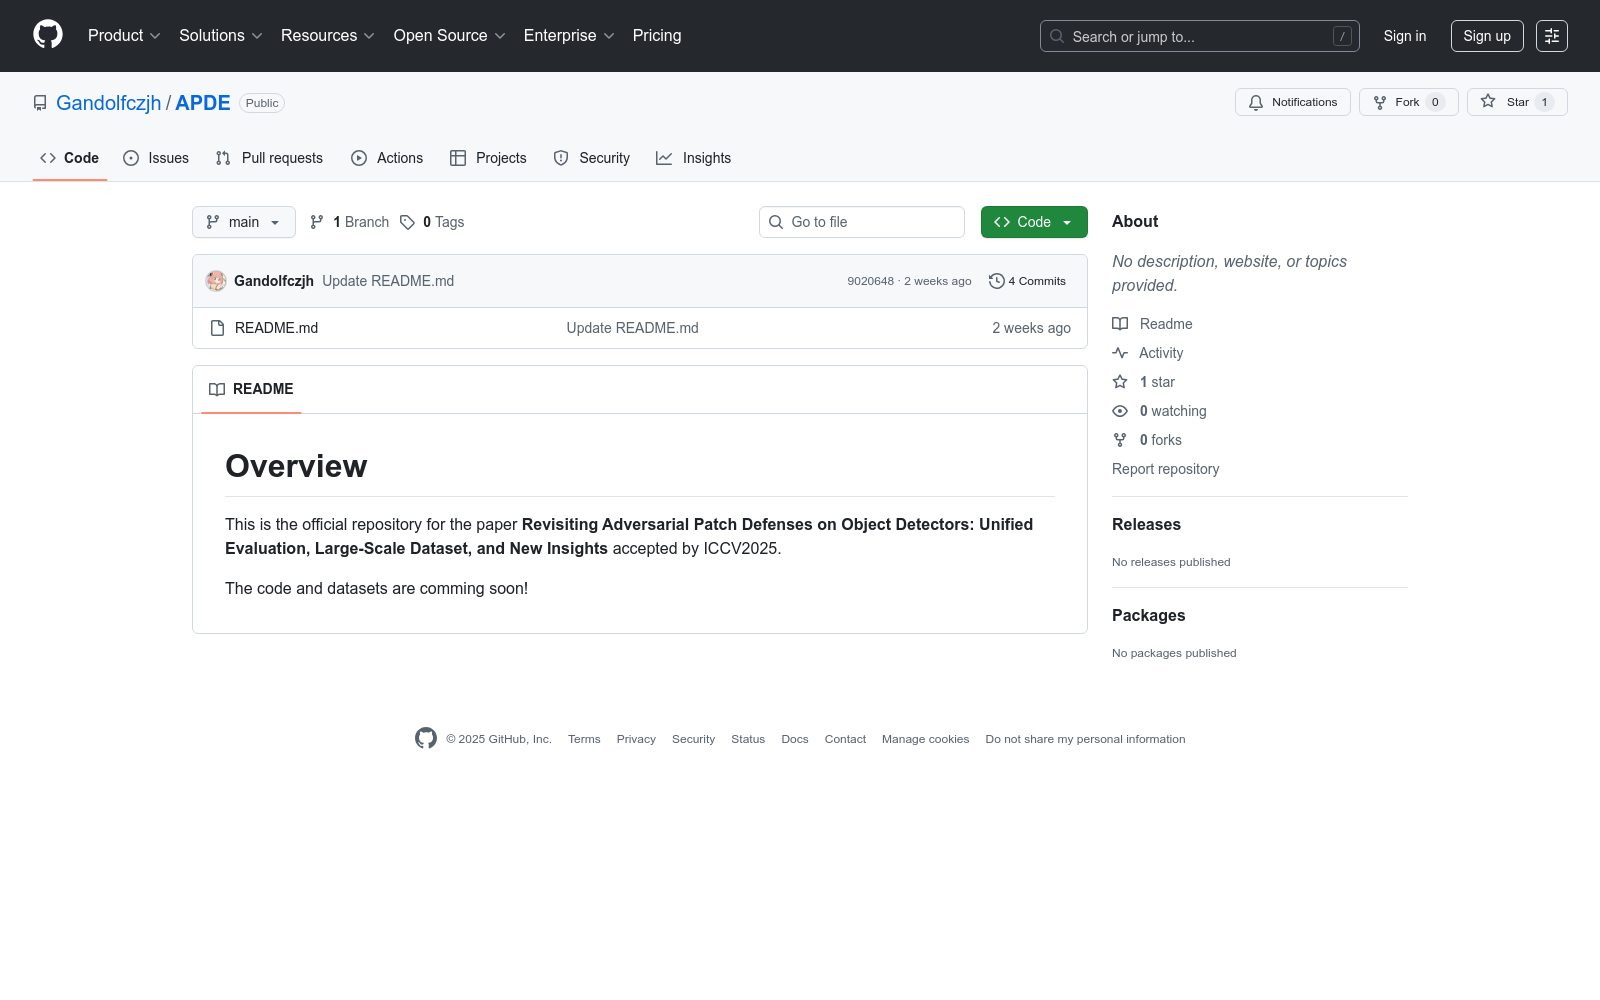The width and height of the screenshot is (1600, 1000).
Task: Click the Security link in the footer
Action: click(693, 739)
